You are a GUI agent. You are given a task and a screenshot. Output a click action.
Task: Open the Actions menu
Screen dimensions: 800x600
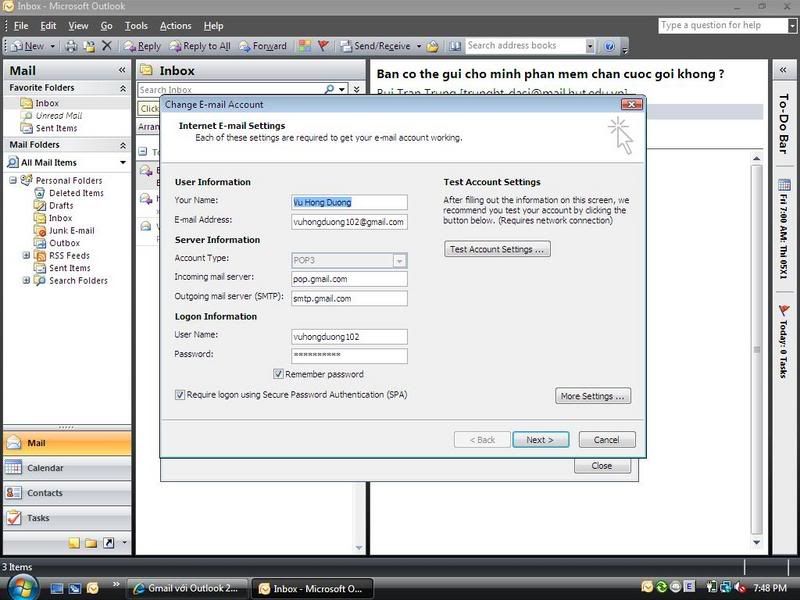175,25
